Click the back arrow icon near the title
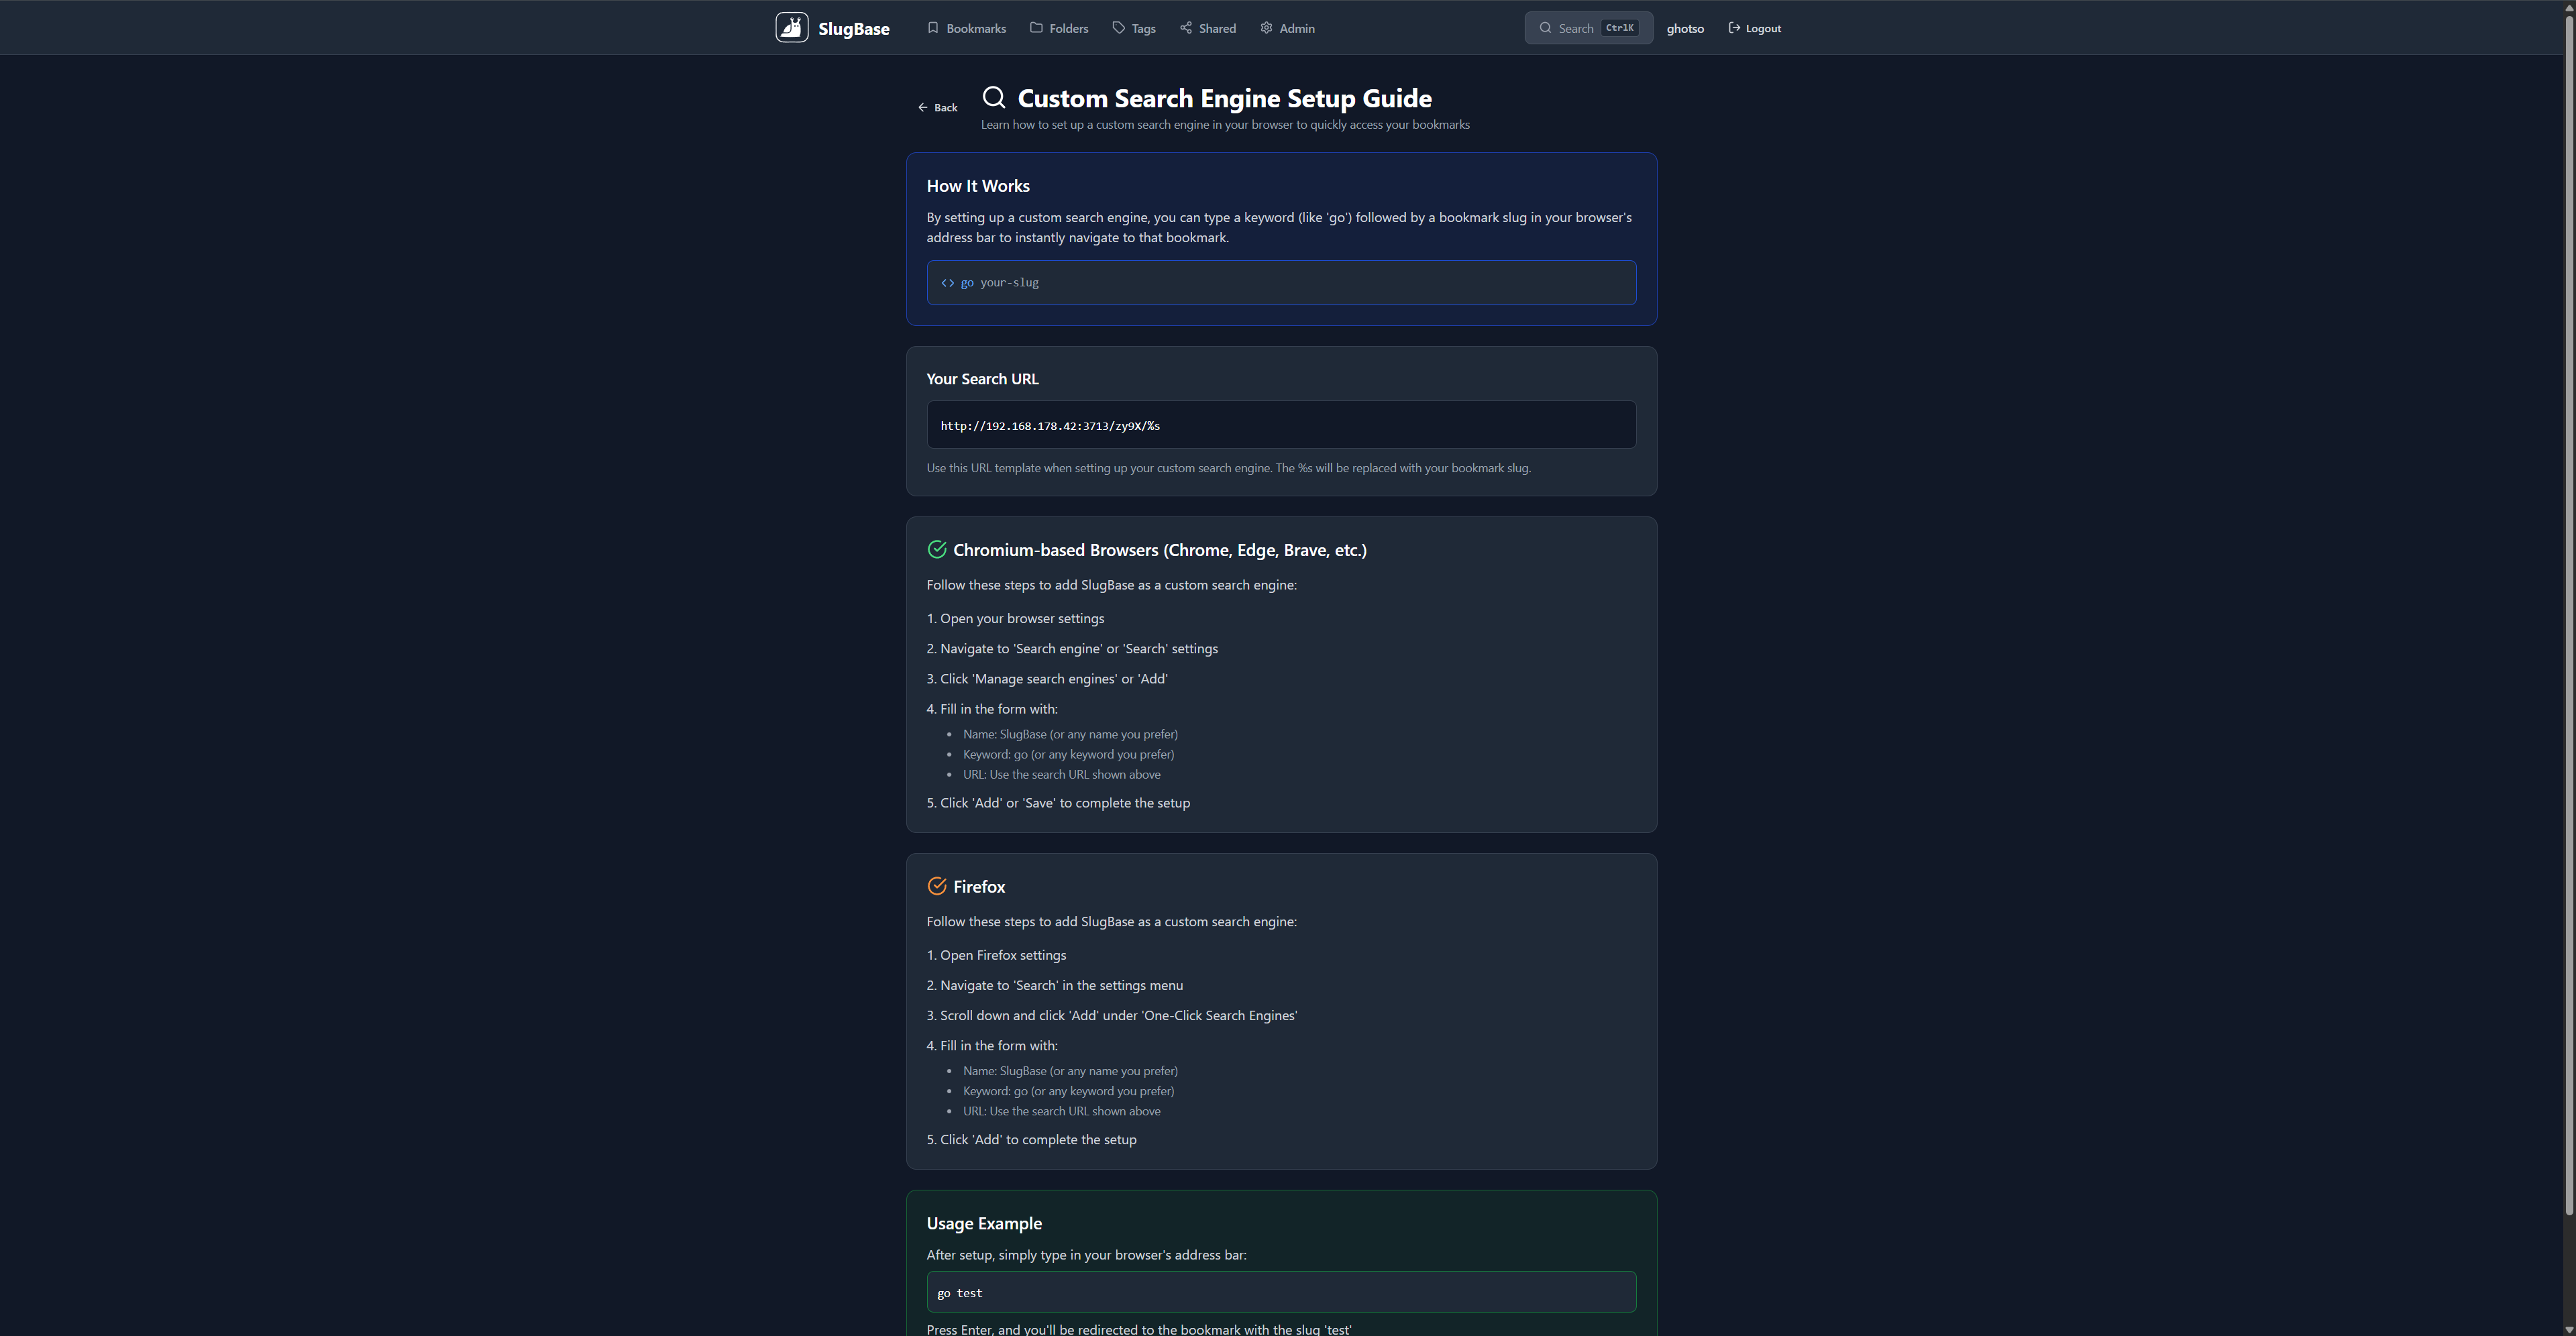The height and width of the screenshot is (1336, 2576). [x=922, y=106]
